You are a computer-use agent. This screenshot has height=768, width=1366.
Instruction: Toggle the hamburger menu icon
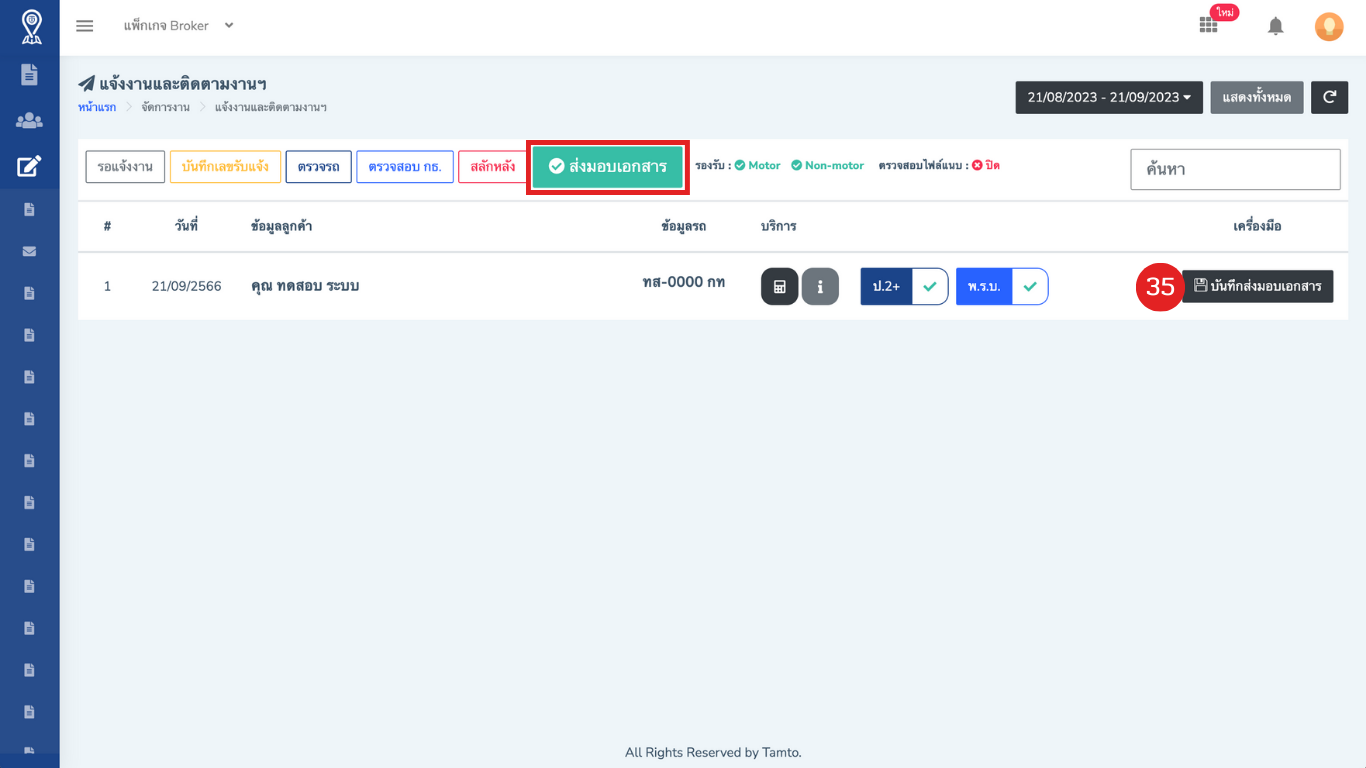click(x=85, y=26)
